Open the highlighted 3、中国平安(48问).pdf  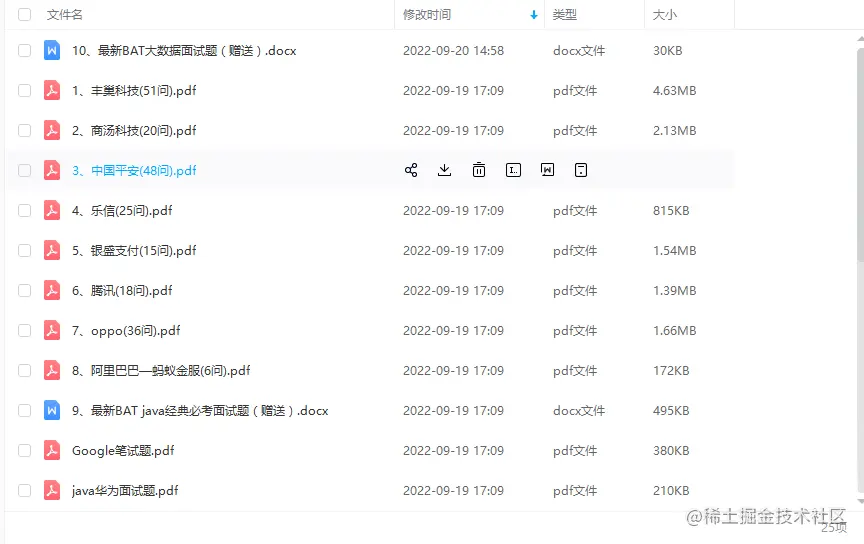tap(134, 170)
